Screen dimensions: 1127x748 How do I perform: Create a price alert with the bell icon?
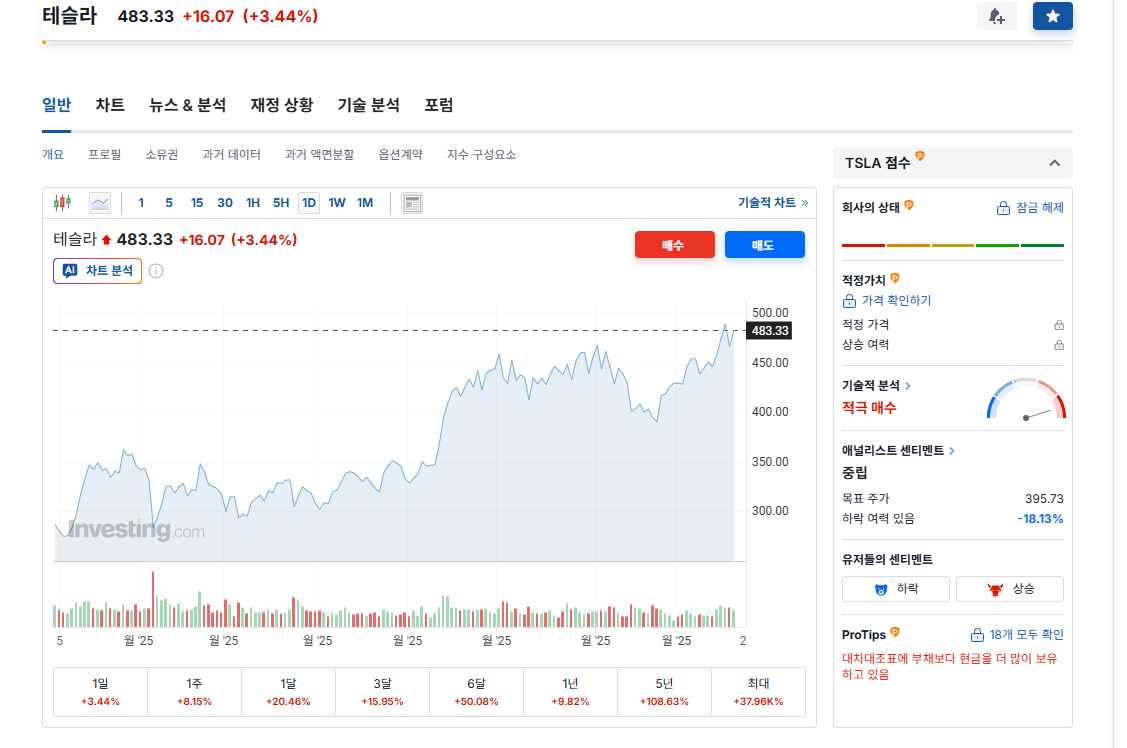click(x=996, y=16)
